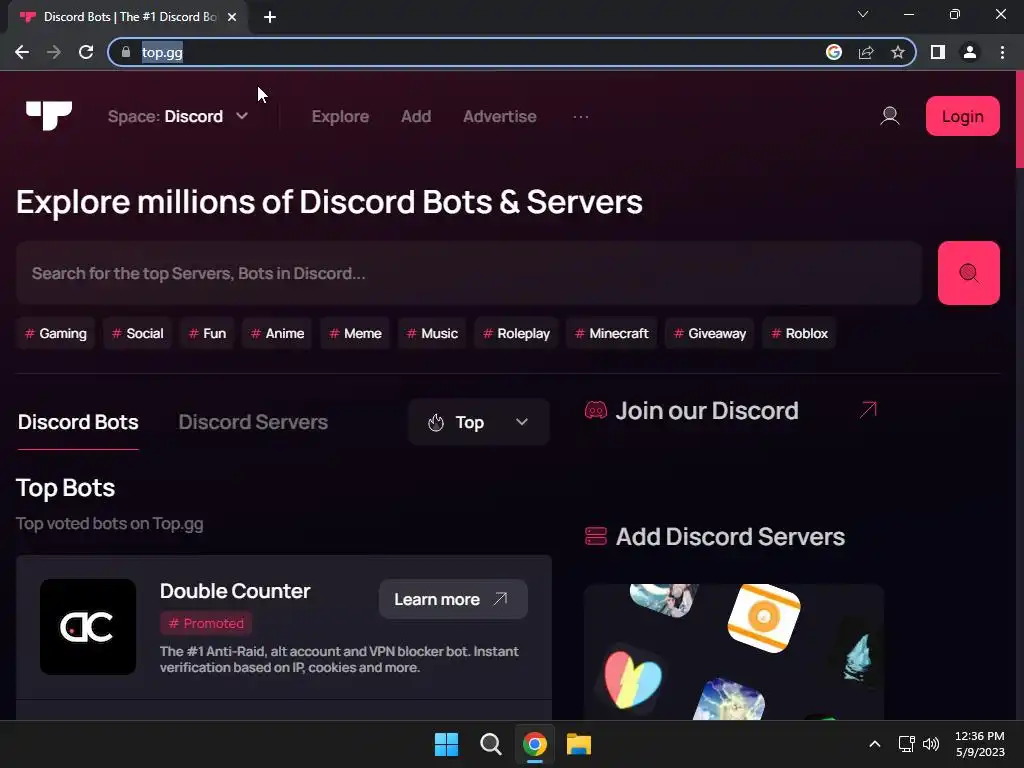
Task: Click the Double Counter bot logo
Action: coord(88,627)
